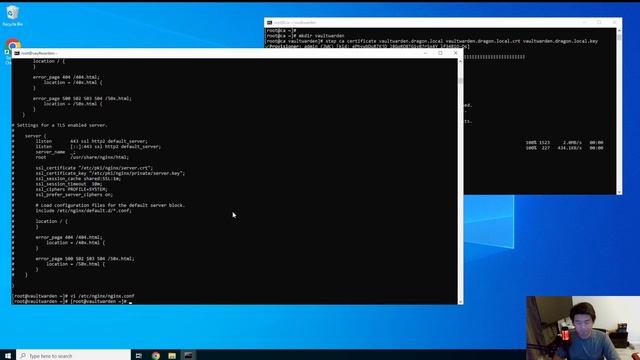Open the Recycle Bin desktop icon
This screenshot has width=640, height=360.
(x=12, y=16)
